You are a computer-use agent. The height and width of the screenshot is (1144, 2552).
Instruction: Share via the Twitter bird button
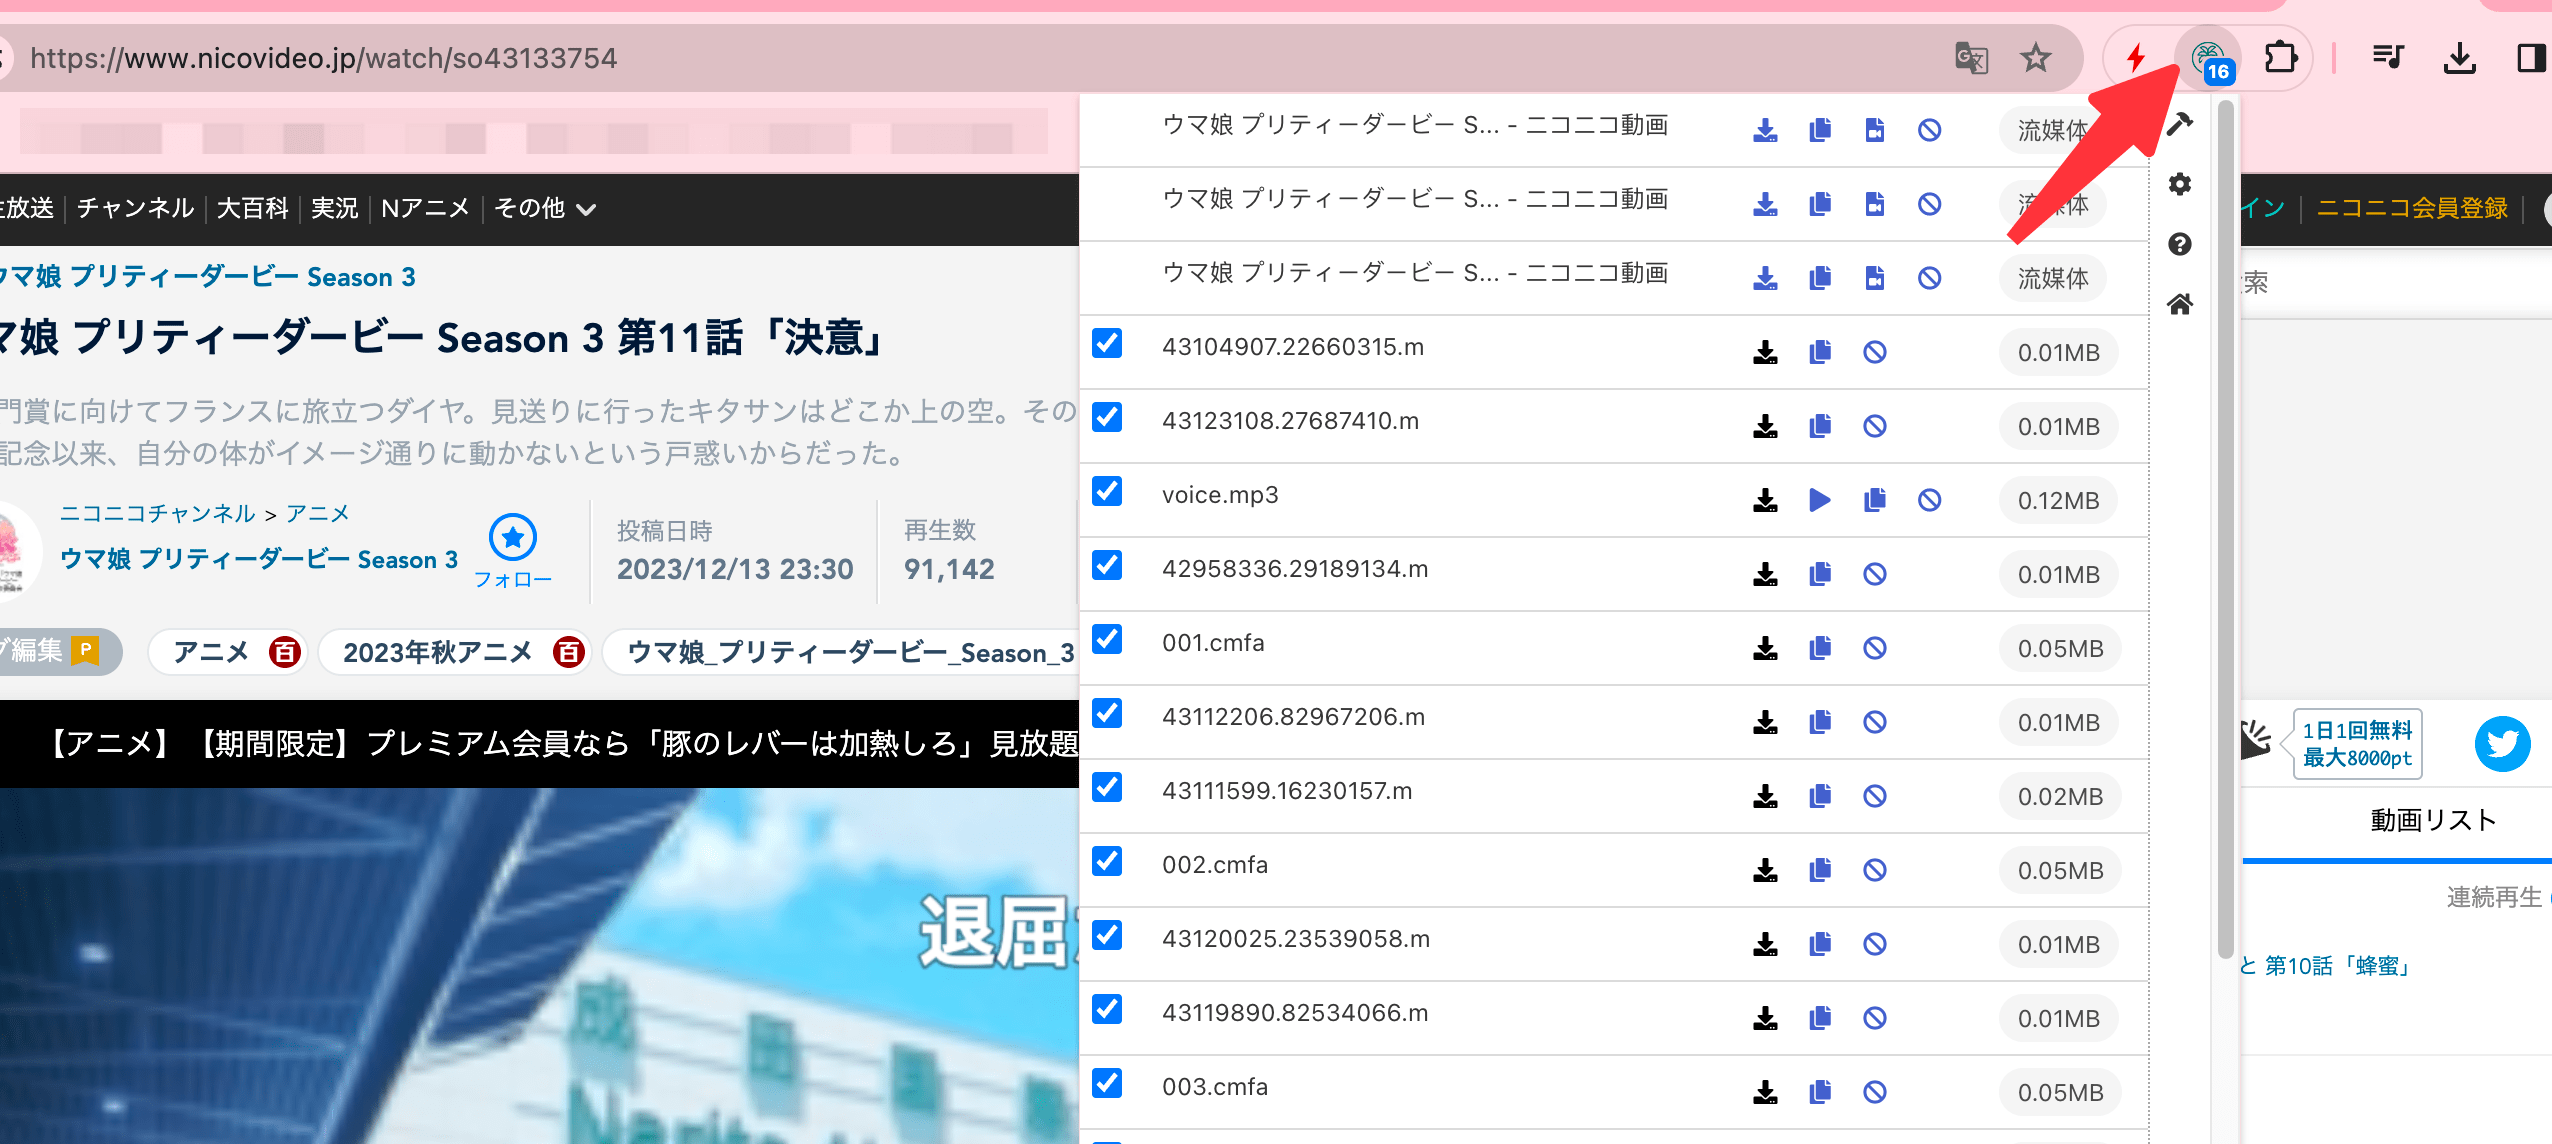[2502, 744]
